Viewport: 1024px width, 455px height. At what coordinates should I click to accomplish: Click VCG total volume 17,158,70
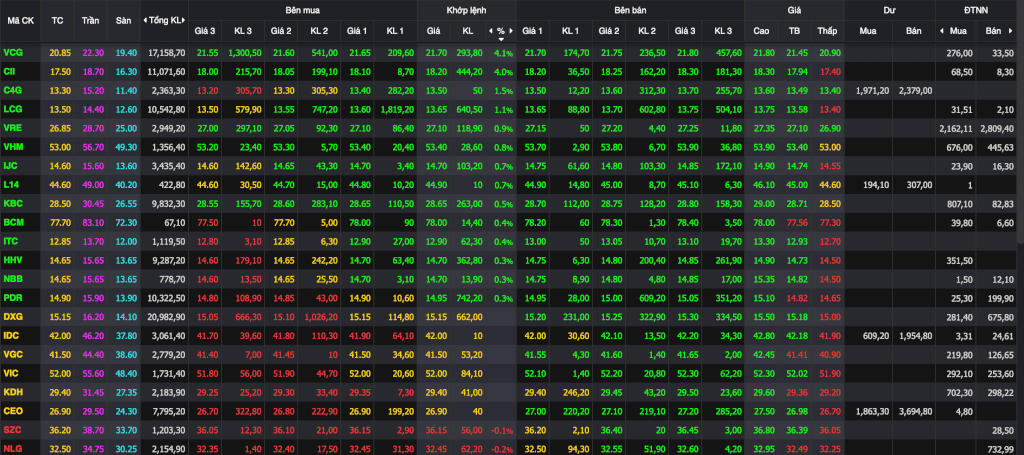click(x=167, y=52)
